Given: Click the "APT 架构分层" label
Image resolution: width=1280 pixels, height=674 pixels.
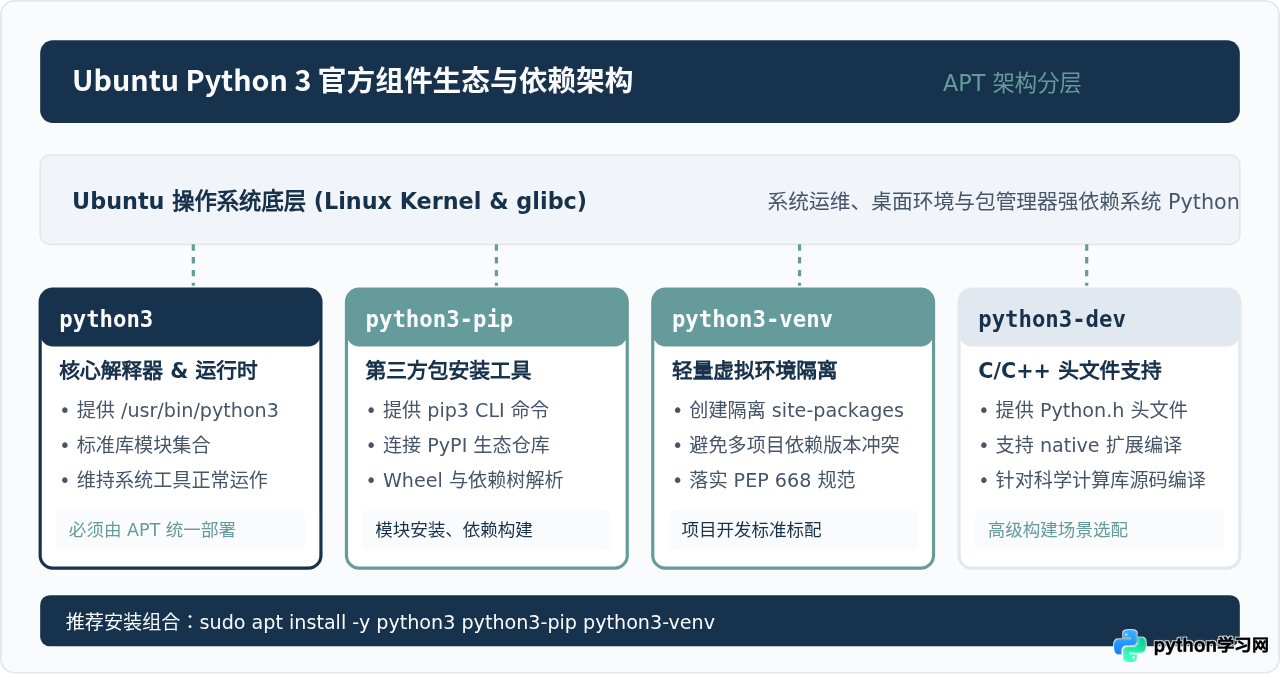Looking at the screenshot, I should click(x=1012, y=83).
